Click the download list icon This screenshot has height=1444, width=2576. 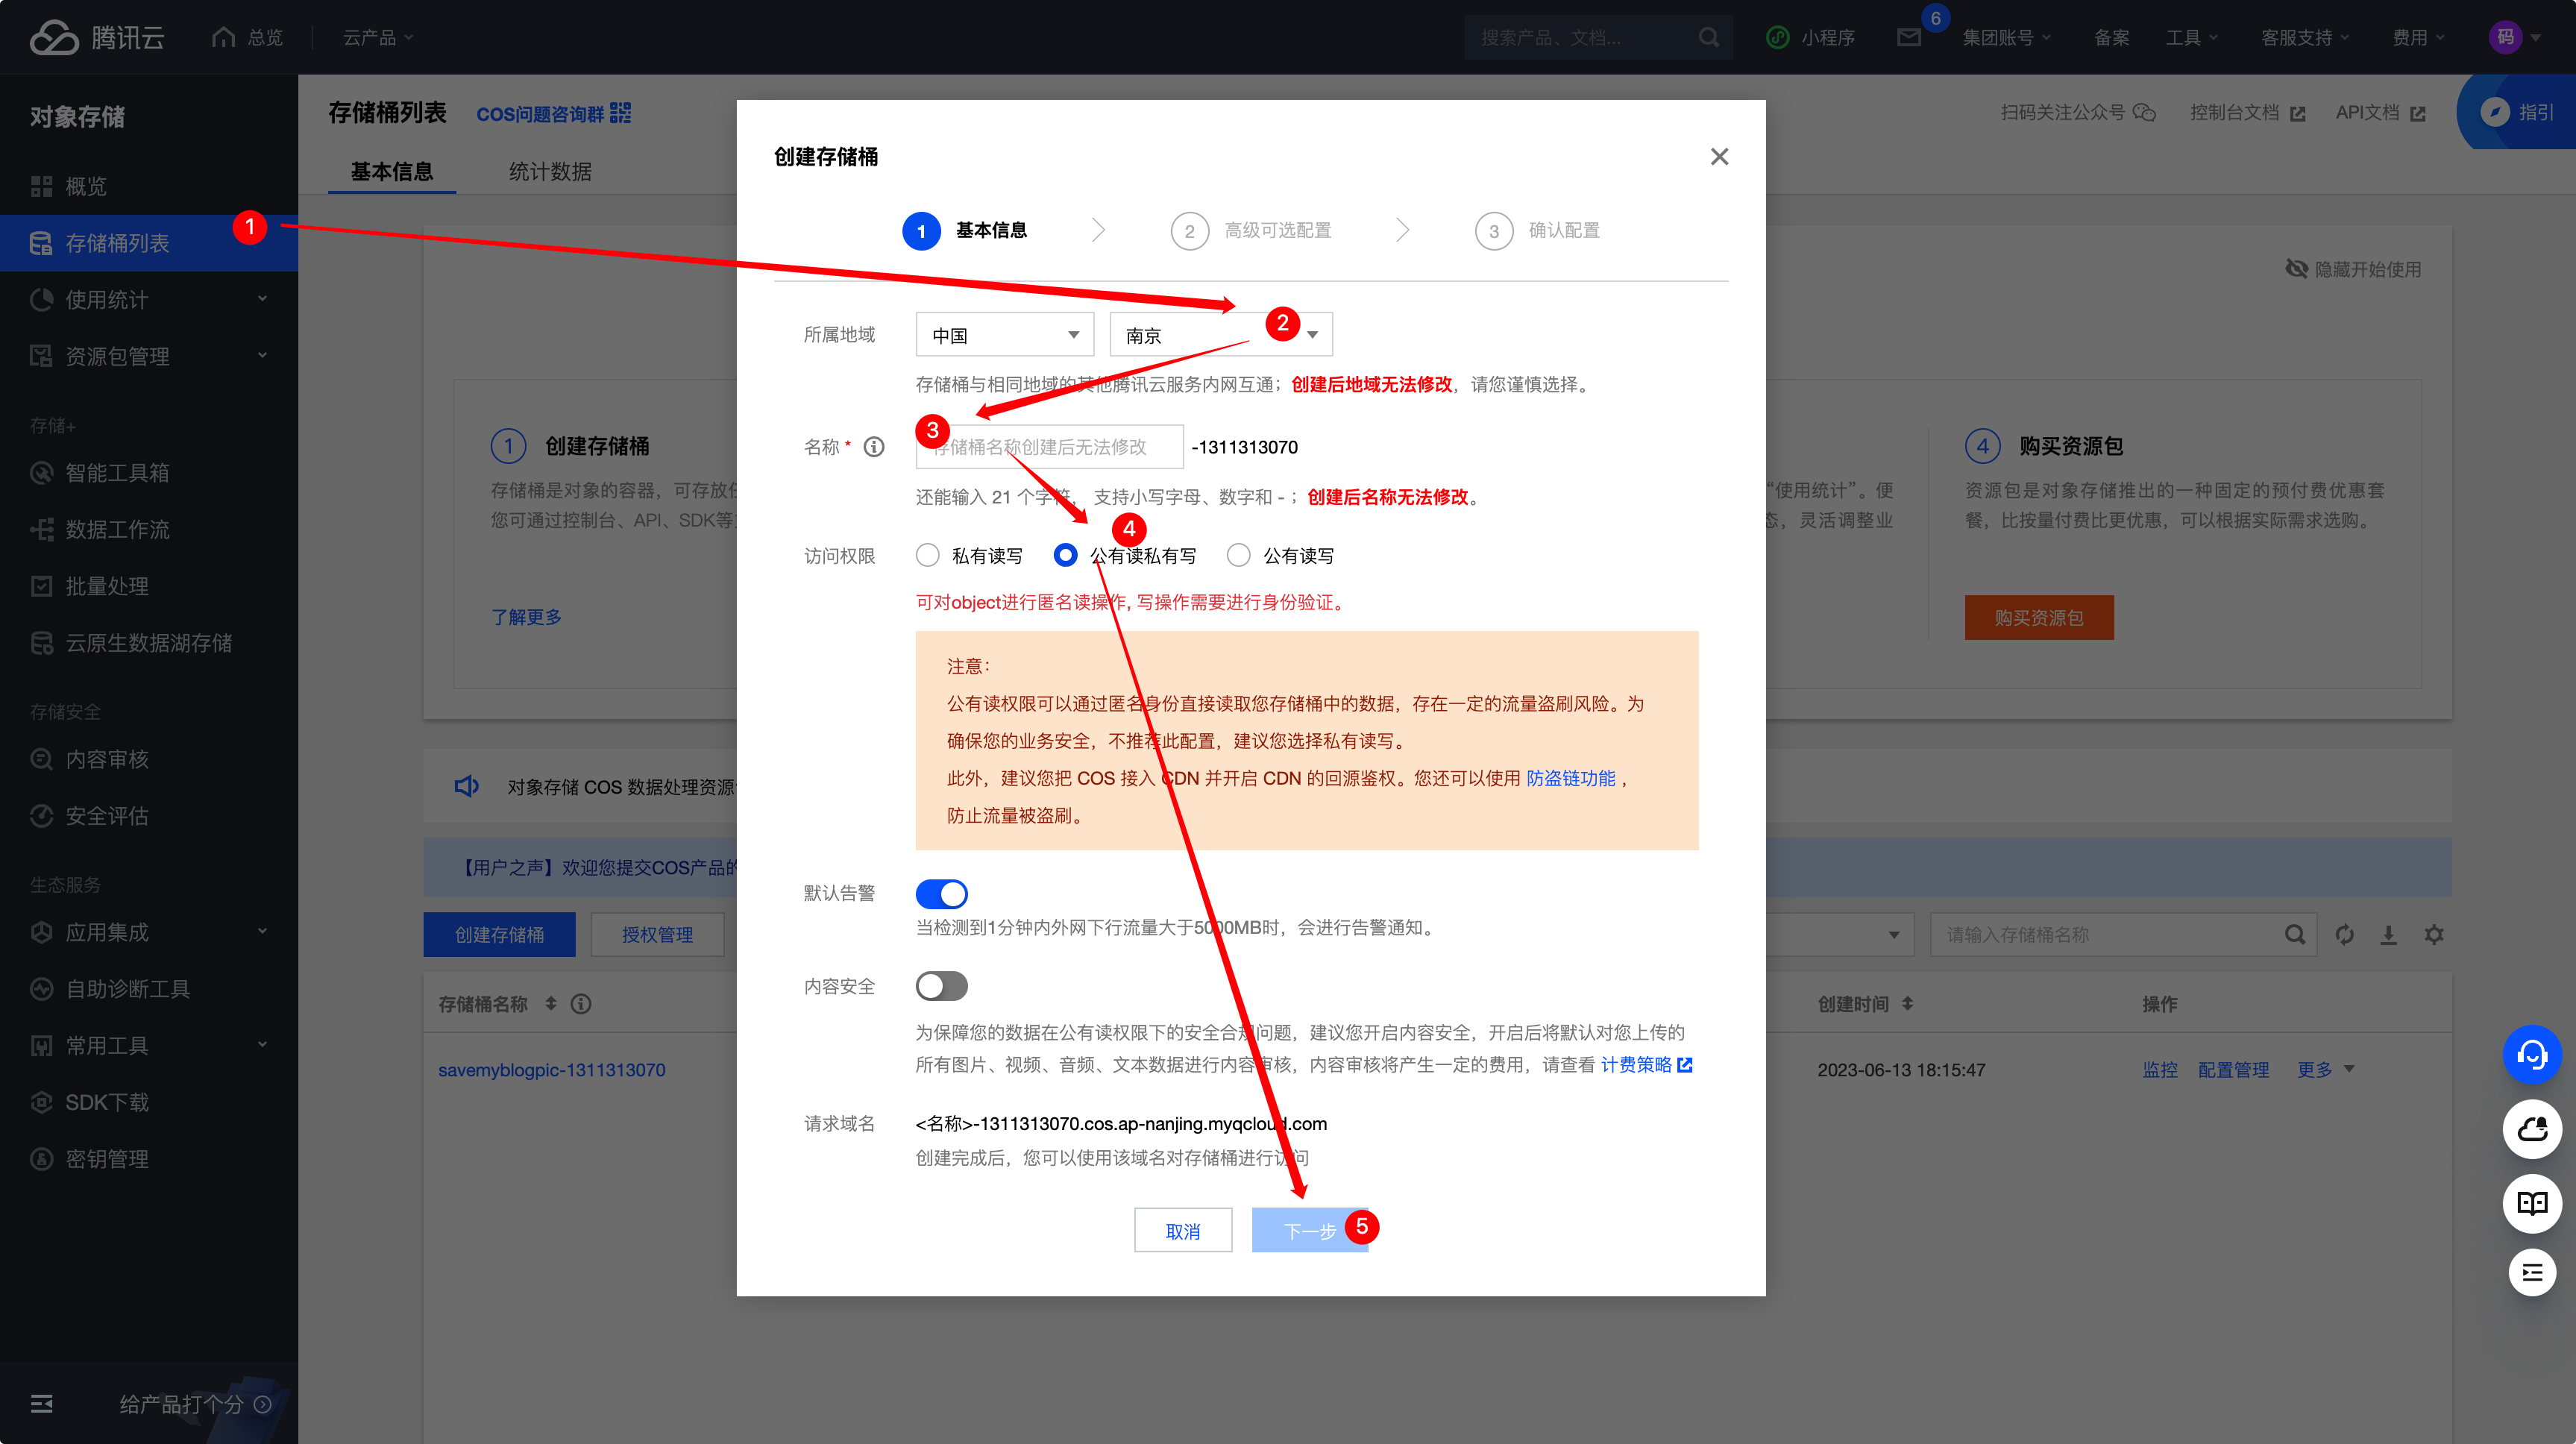pyautogui.click(x=2388, y=934)
